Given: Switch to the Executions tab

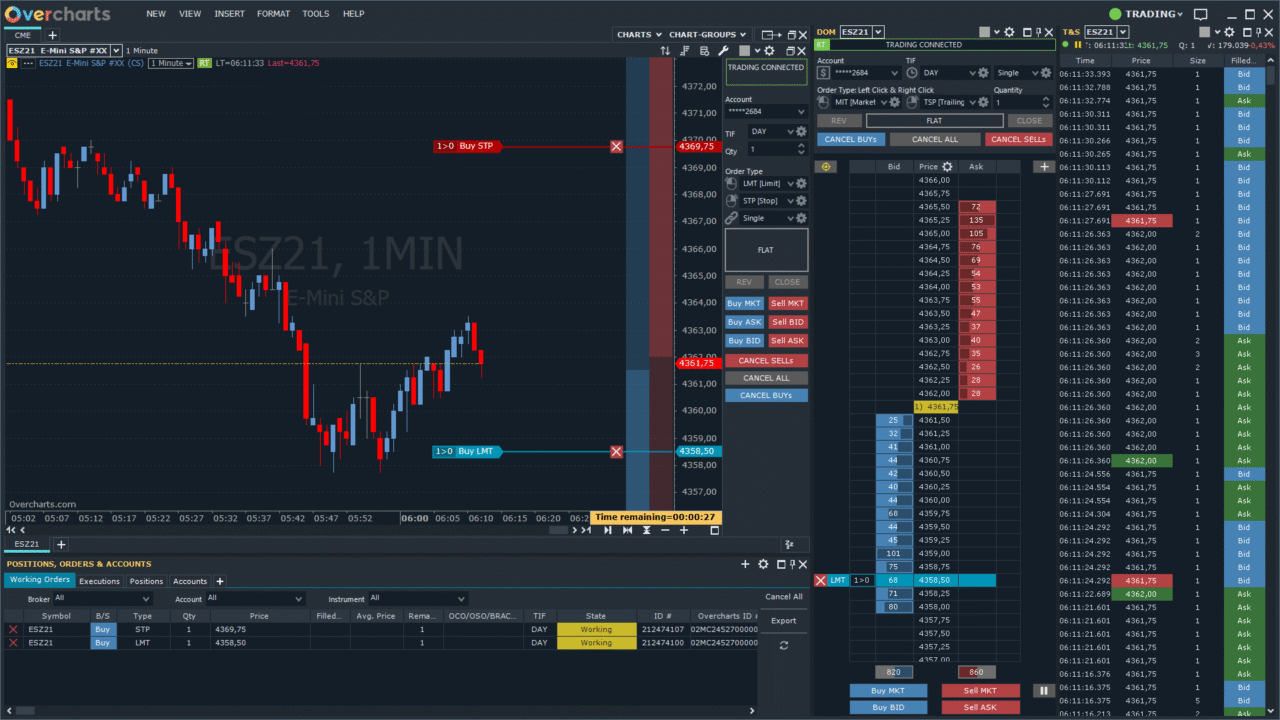Looking at the screenshot, I should tap(99, 580).
